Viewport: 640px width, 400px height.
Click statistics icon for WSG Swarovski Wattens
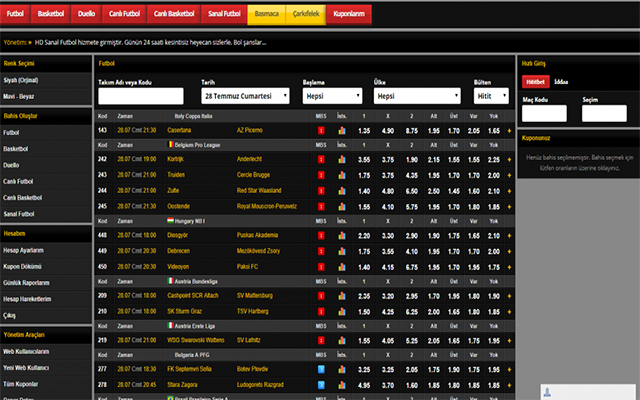pyautogui.click(x=342, y=339)
